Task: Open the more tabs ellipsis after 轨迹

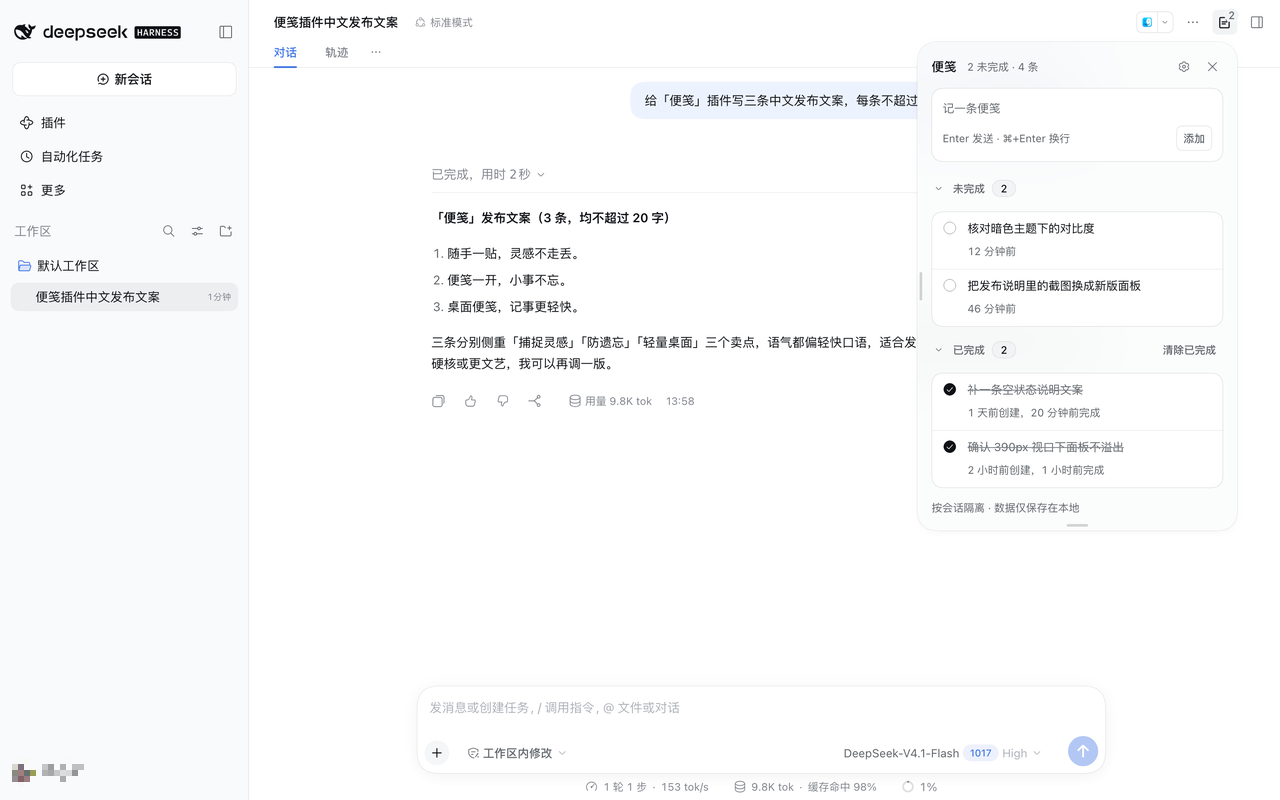Action: coord(376,52)
